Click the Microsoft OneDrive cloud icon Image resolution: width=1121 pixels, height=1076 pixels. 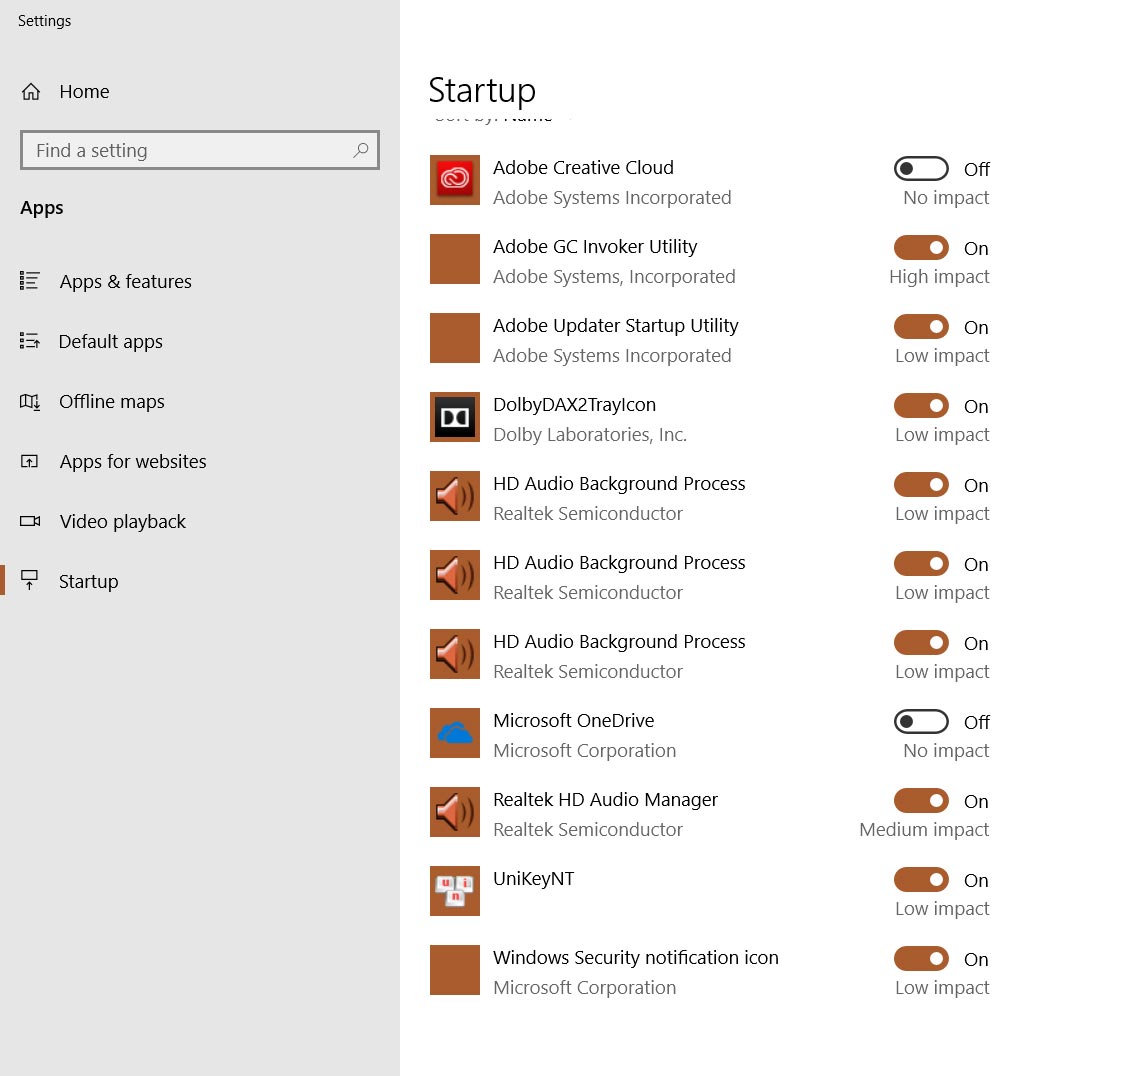[455, 733]
